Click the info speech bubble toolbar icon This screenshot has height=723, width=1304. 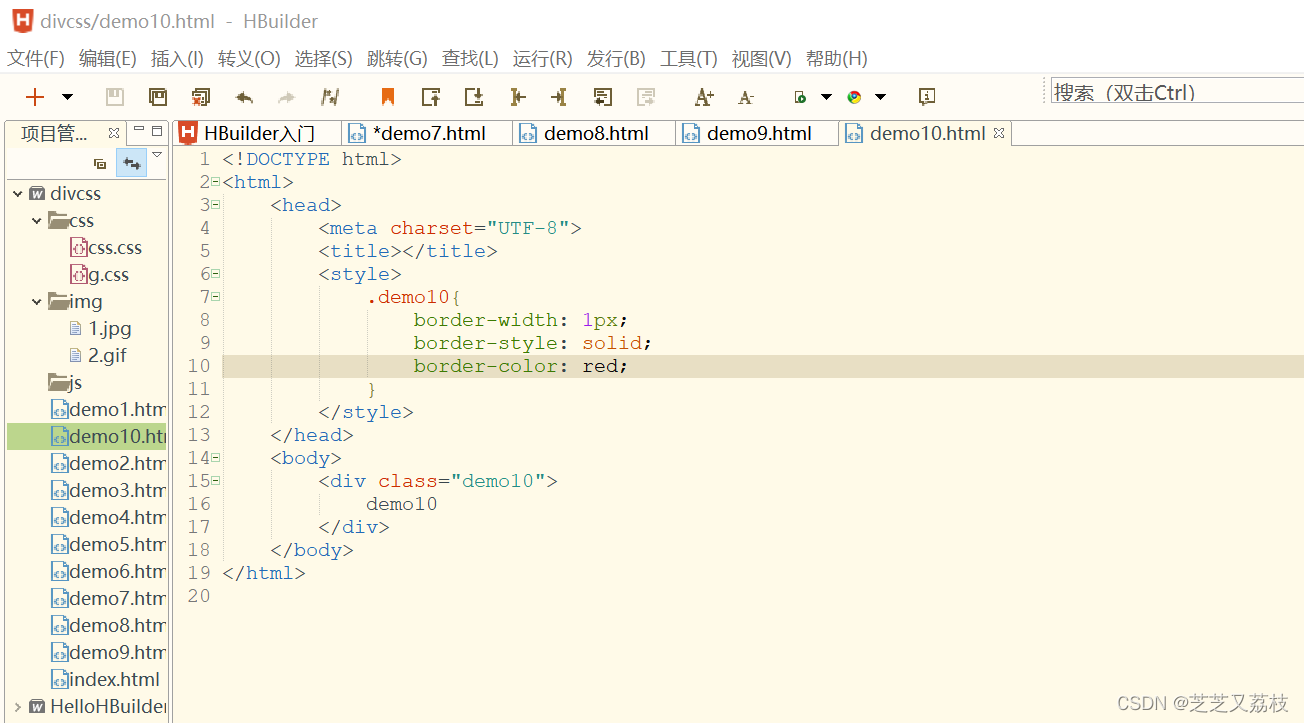[927, 97]
